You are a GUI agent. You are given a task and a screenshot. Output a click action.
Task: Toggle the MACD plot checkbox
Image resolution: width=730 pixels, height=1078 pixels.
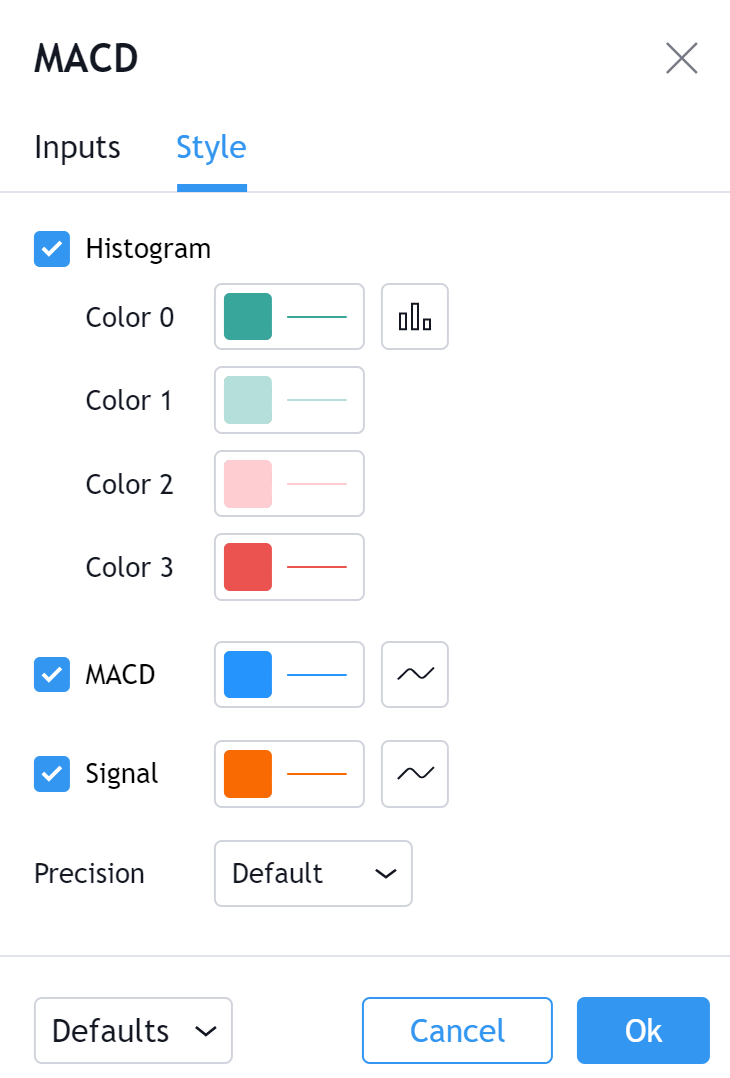point(52,675)
